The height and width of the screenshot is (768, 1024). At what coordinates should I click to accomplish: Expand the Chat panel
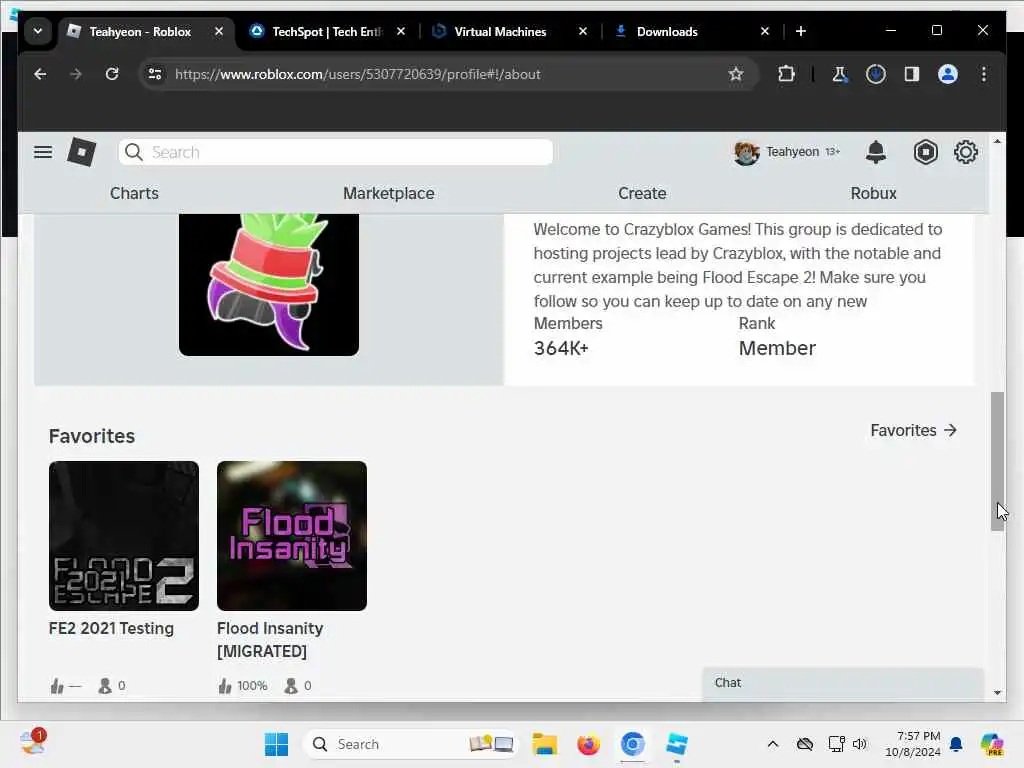(x=842, y=683)
